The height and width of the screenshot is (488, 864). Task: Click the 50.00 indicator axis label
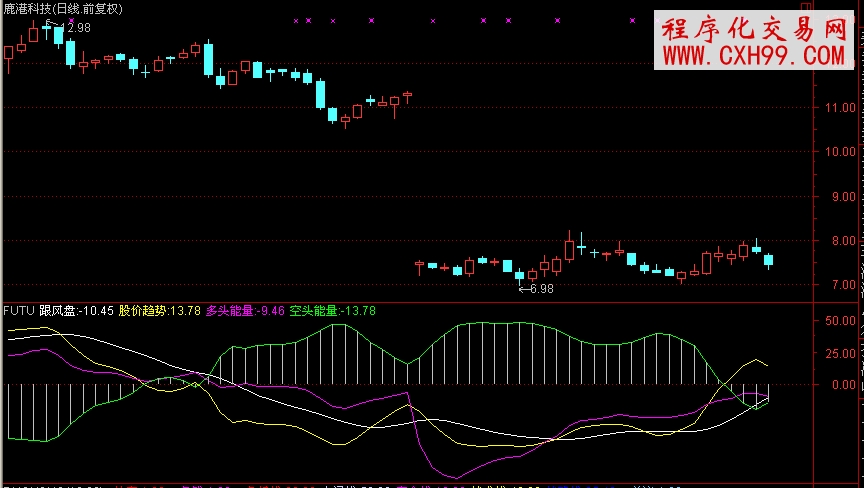[838, 322]
